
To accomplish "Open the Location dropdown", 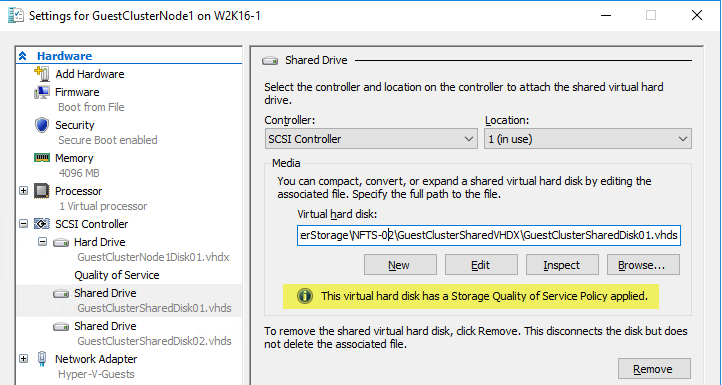I will click(x=588, y=139).
